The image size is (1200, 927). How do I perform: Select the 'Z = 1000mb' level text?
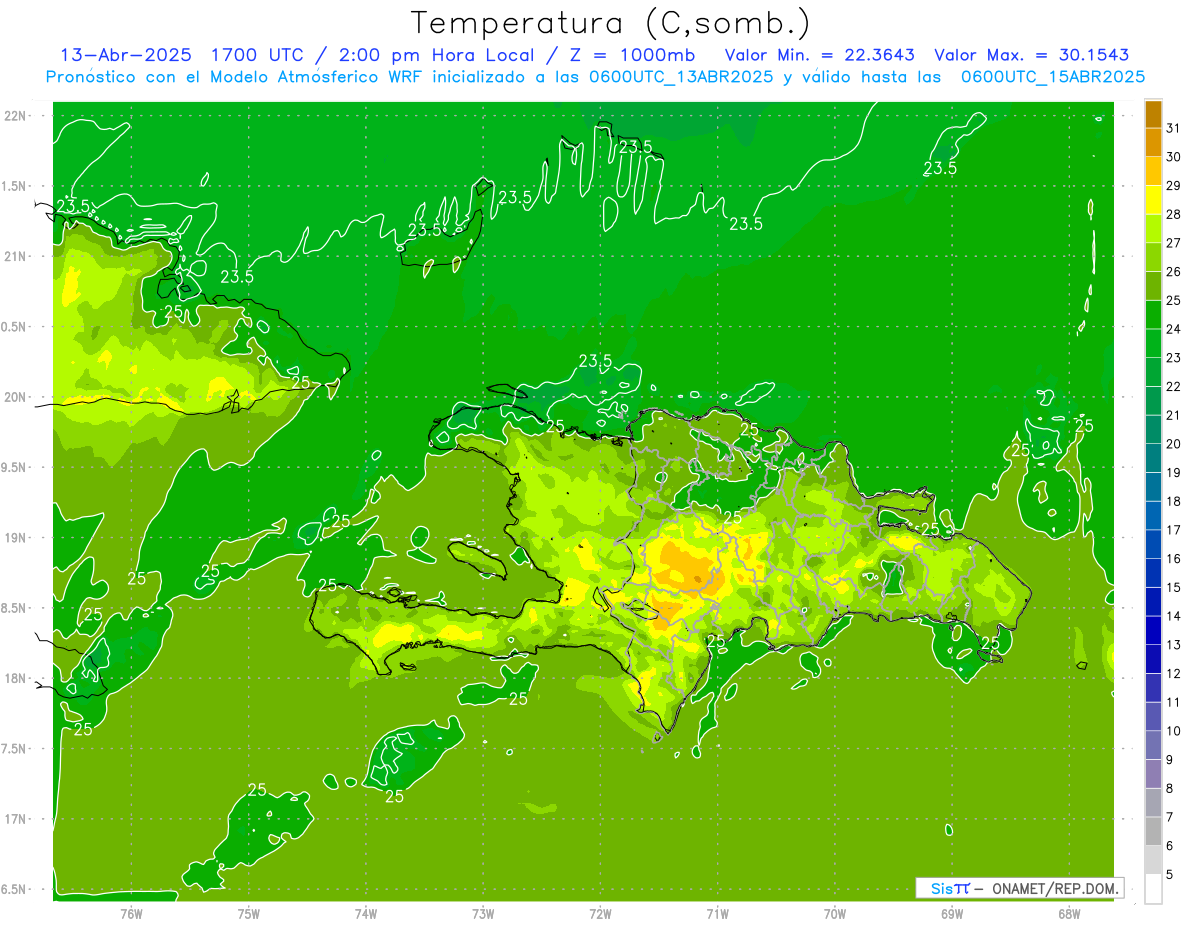tap(632, 55)
